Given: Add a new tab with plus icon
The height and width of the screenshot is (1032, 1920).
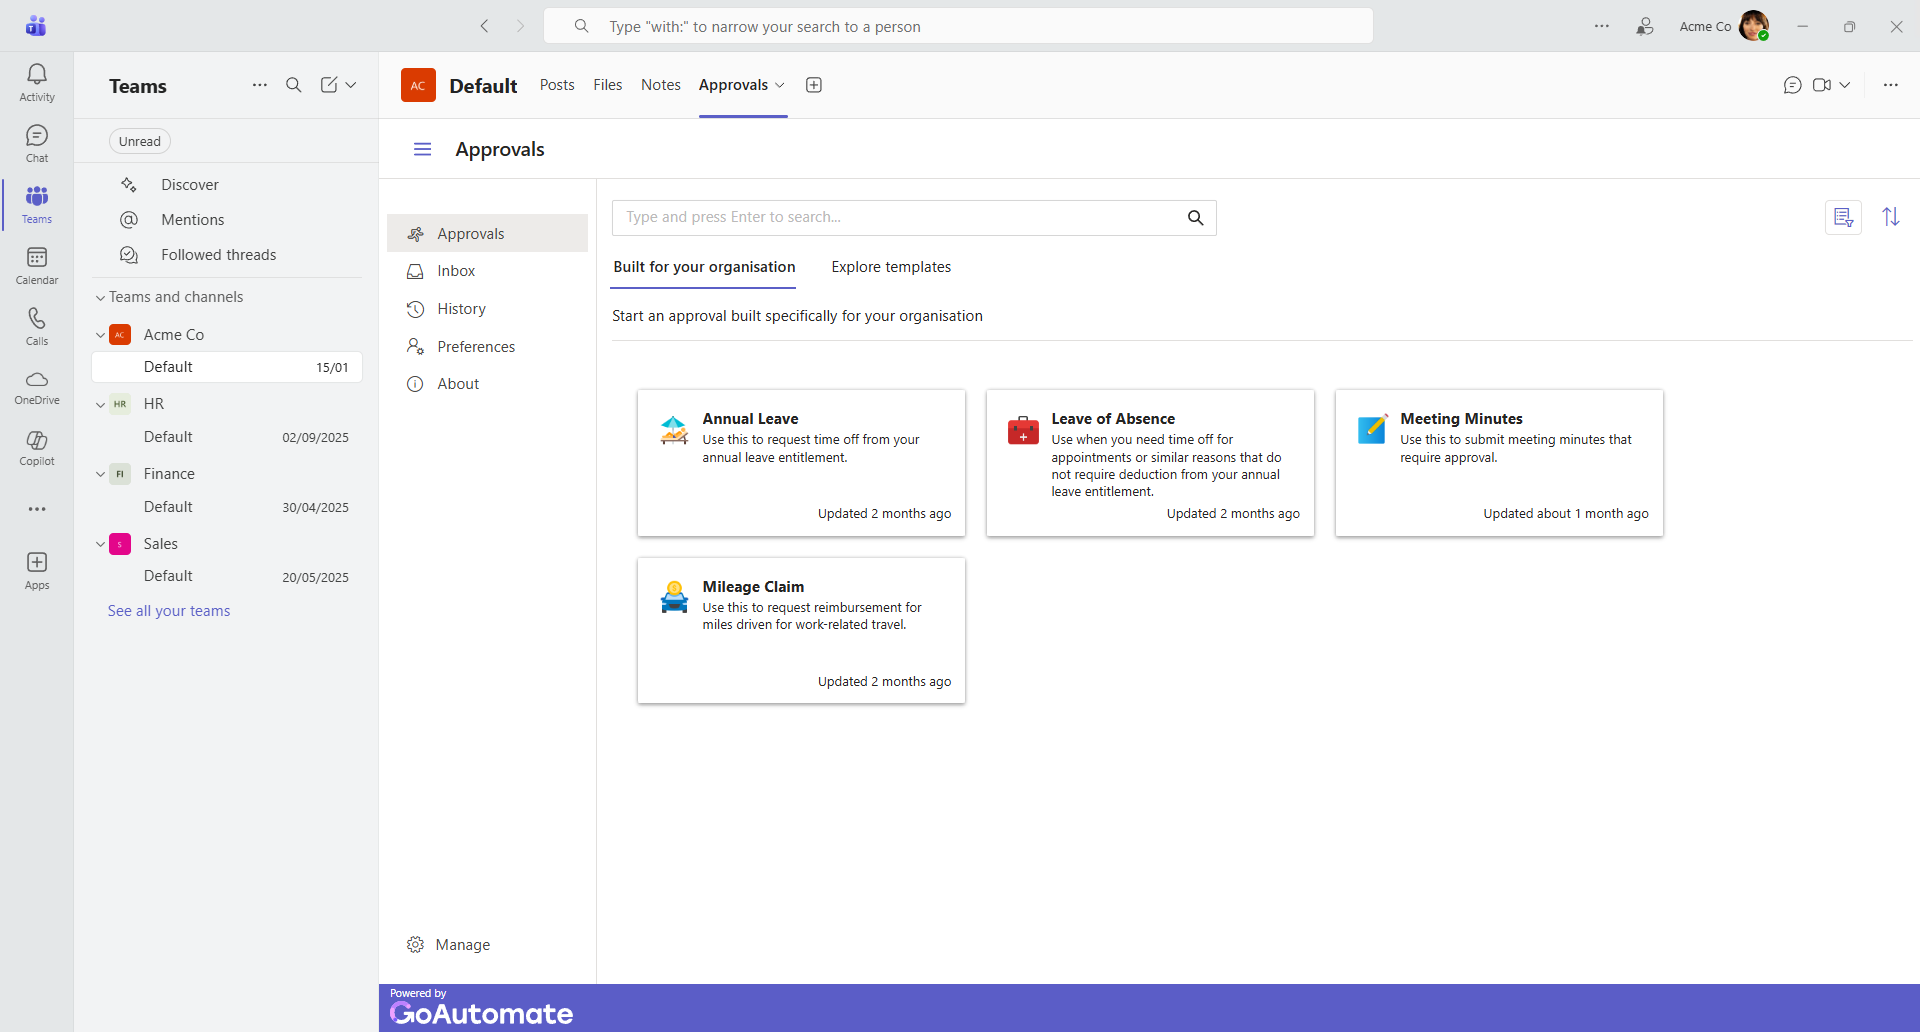Looking at the screenshot, I should tap(814, 85).
